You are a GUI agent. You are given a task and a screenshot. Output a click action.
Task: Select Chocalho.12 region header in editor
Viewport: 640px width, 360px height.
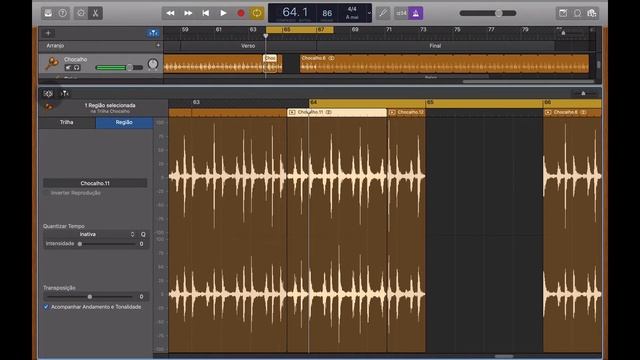pyautogui.click(x=406, y=112)
